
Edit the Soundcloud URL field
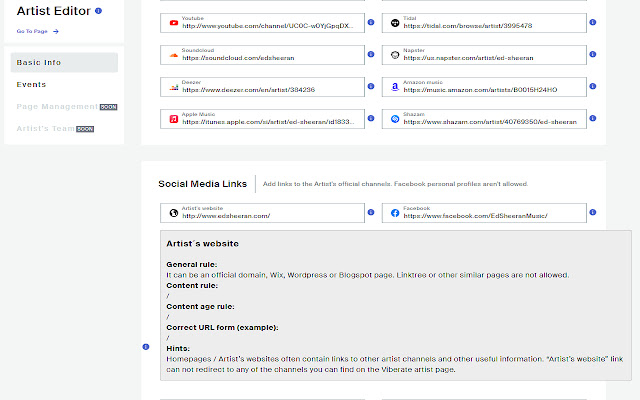click(x=262, y=55)
